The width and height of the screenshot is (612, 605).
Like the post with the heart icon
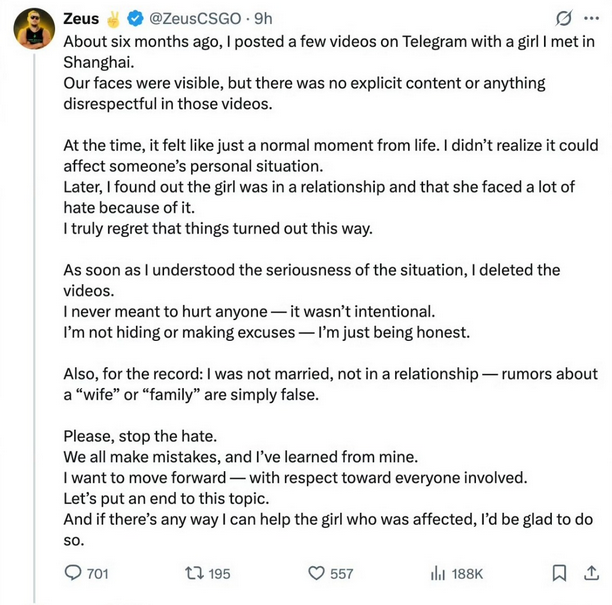click(316, 573)
